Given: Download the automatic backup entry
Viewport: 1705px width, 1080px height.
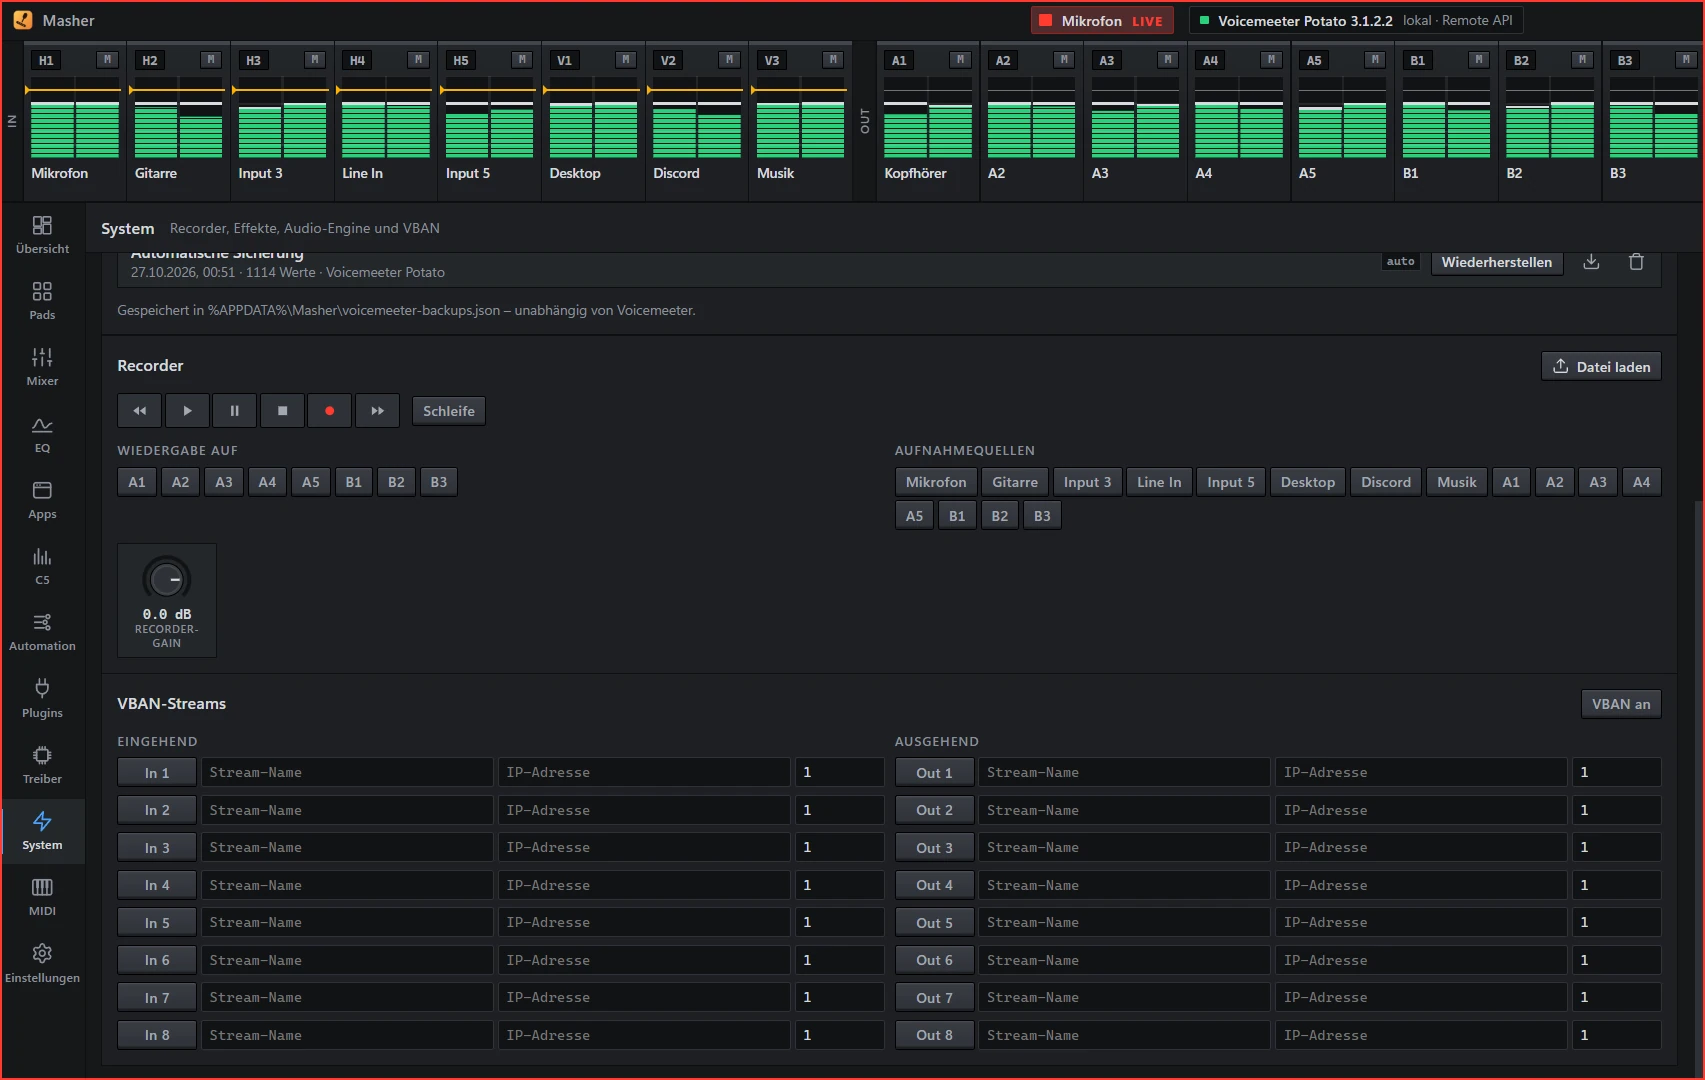Looking at the screenshot, I should click(x=1591, y=262).
